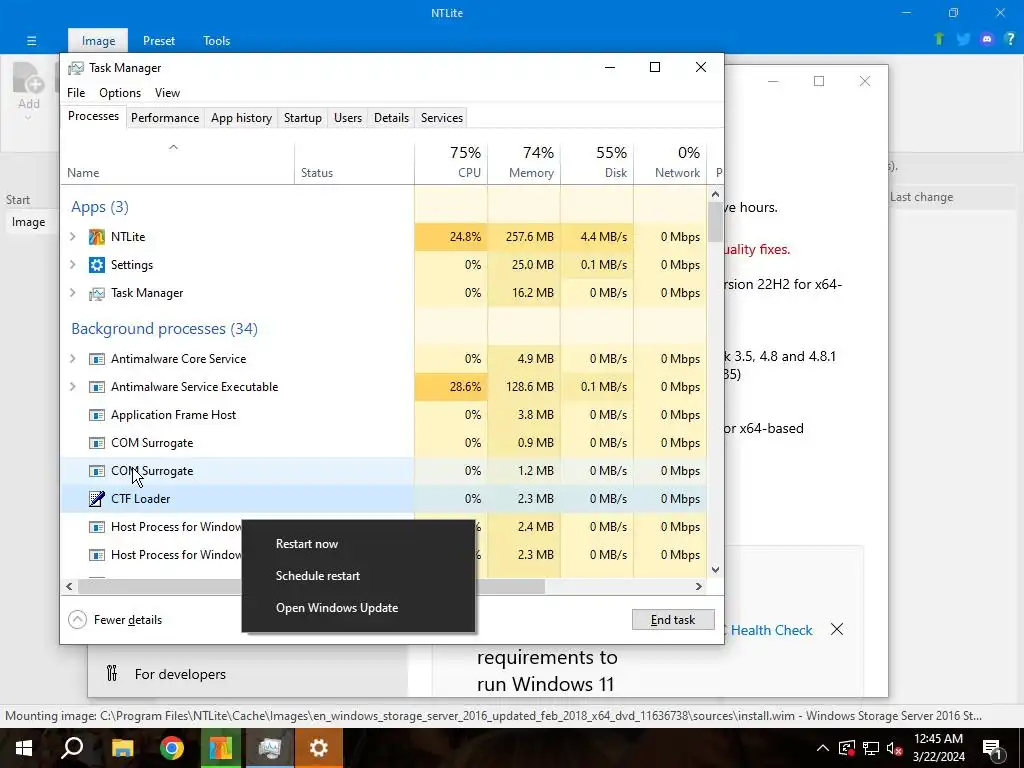Expand Antimalware Core Service group

point(73,359)
